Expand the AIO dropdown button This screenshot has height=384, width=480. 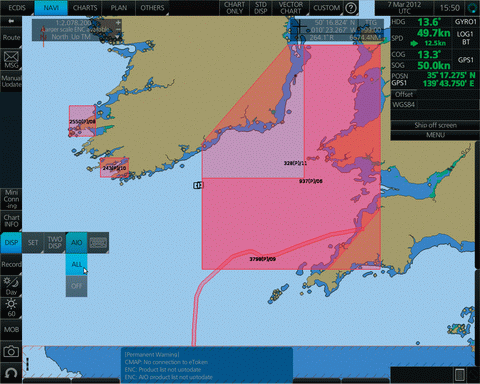point(76,243)
